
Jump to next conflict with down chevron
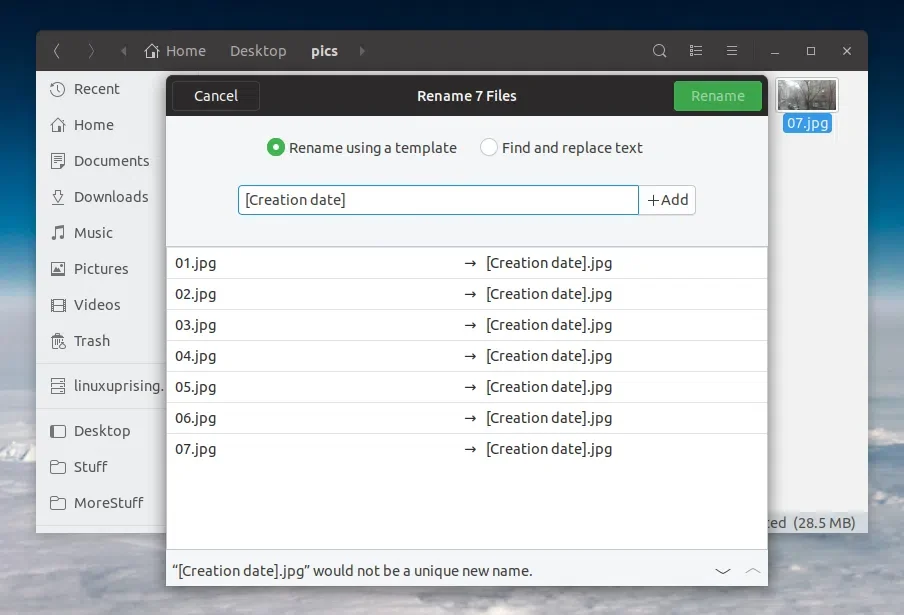tap(723, 571)
